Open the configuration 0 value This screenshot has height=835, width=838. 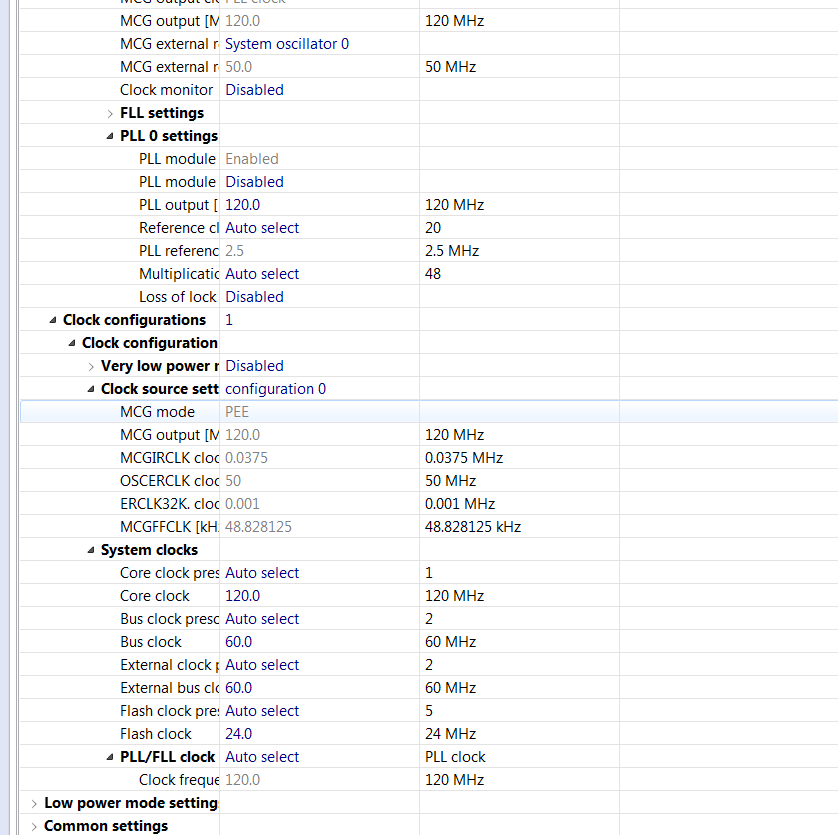275,389
